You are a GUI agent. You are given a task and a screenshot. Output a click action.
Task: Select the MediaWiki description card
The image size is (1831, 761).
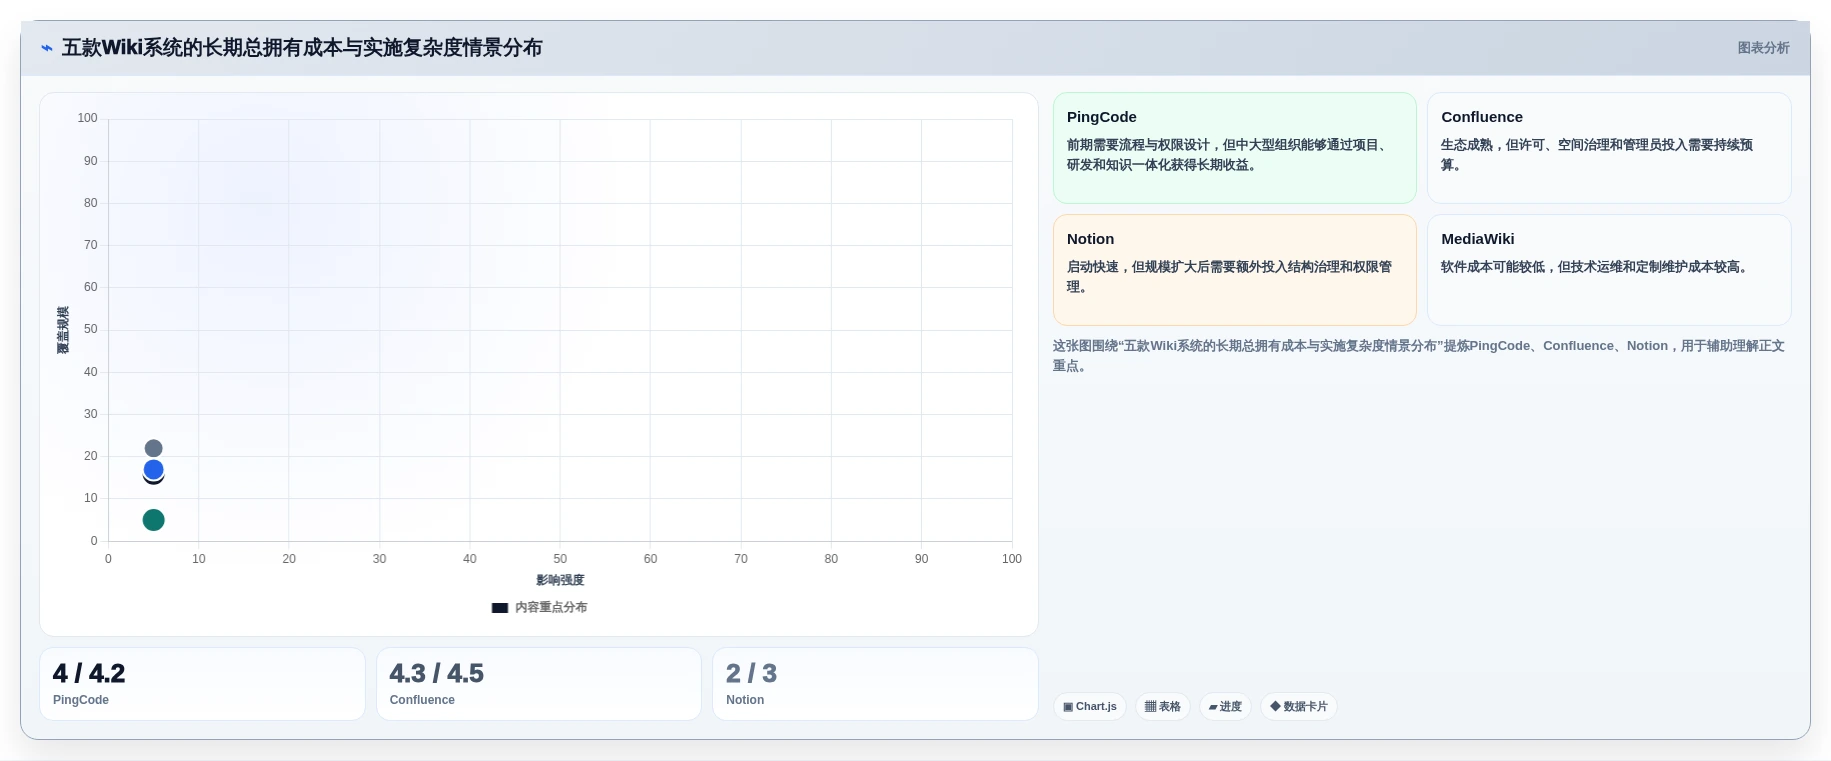click(x=1608, y=270)
